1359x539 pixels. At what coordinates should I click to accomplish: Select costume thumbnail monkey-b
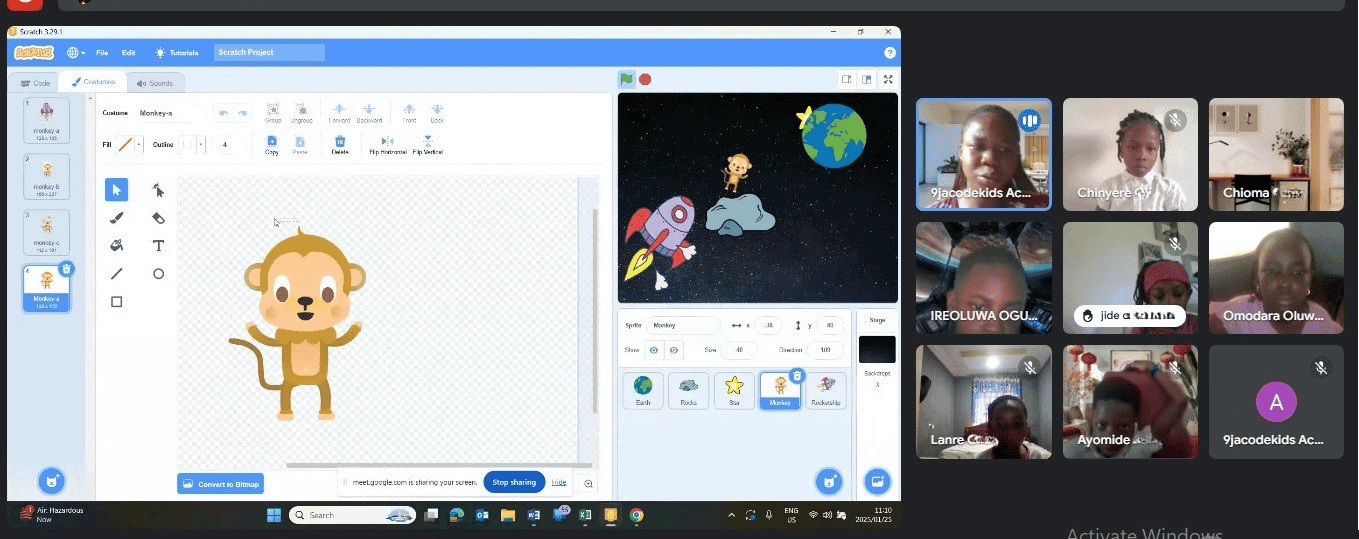pos(47,176)
